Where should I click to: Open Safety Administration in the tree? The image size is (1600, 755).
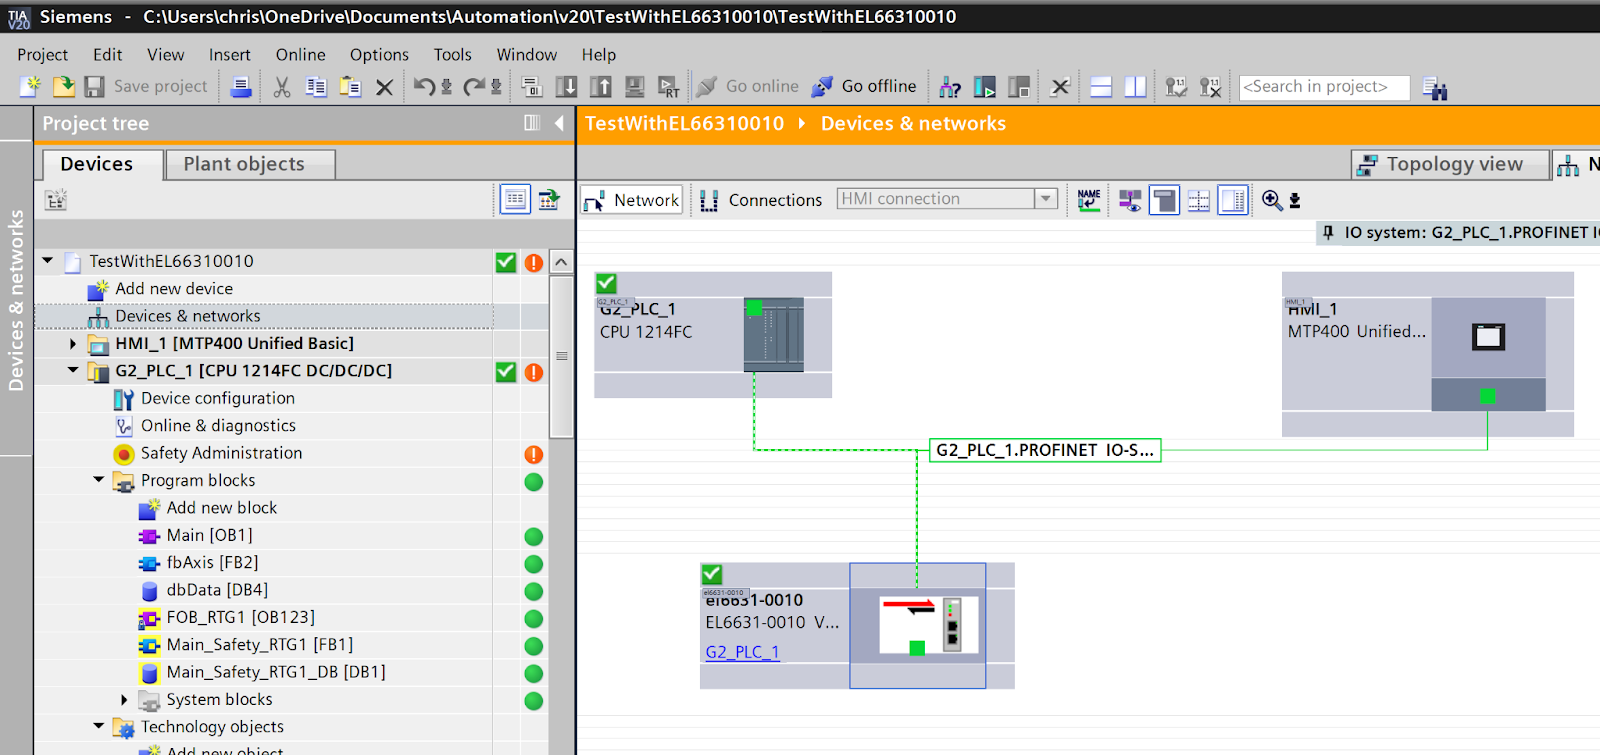221,453
